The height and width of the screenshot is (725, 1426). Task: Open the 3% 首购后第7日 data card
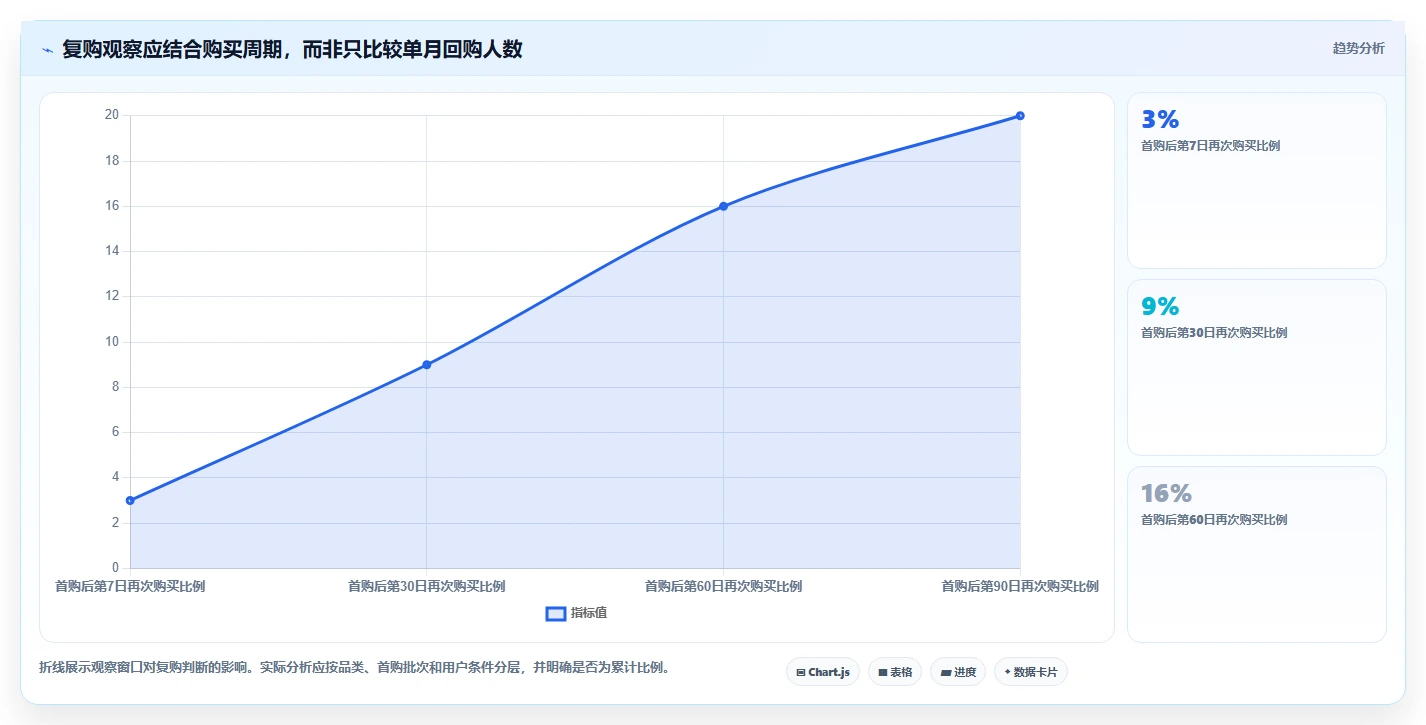[x=1257, y=181]
